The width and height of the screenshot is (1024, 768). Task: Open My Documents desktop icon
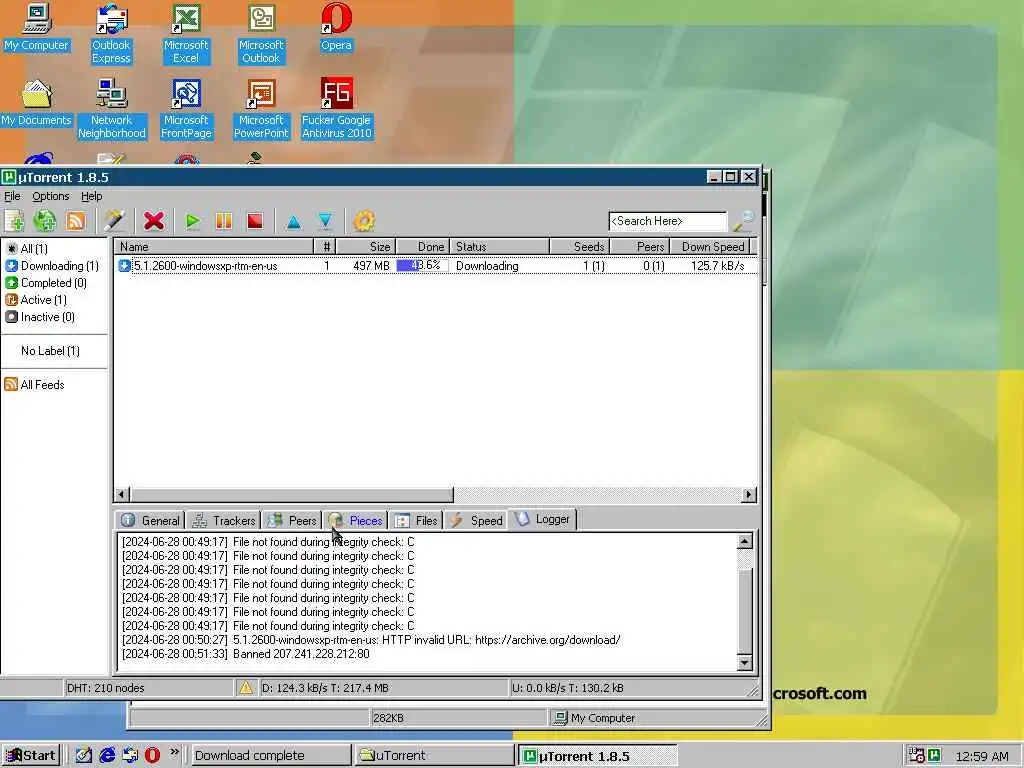(x=36, y=103)
